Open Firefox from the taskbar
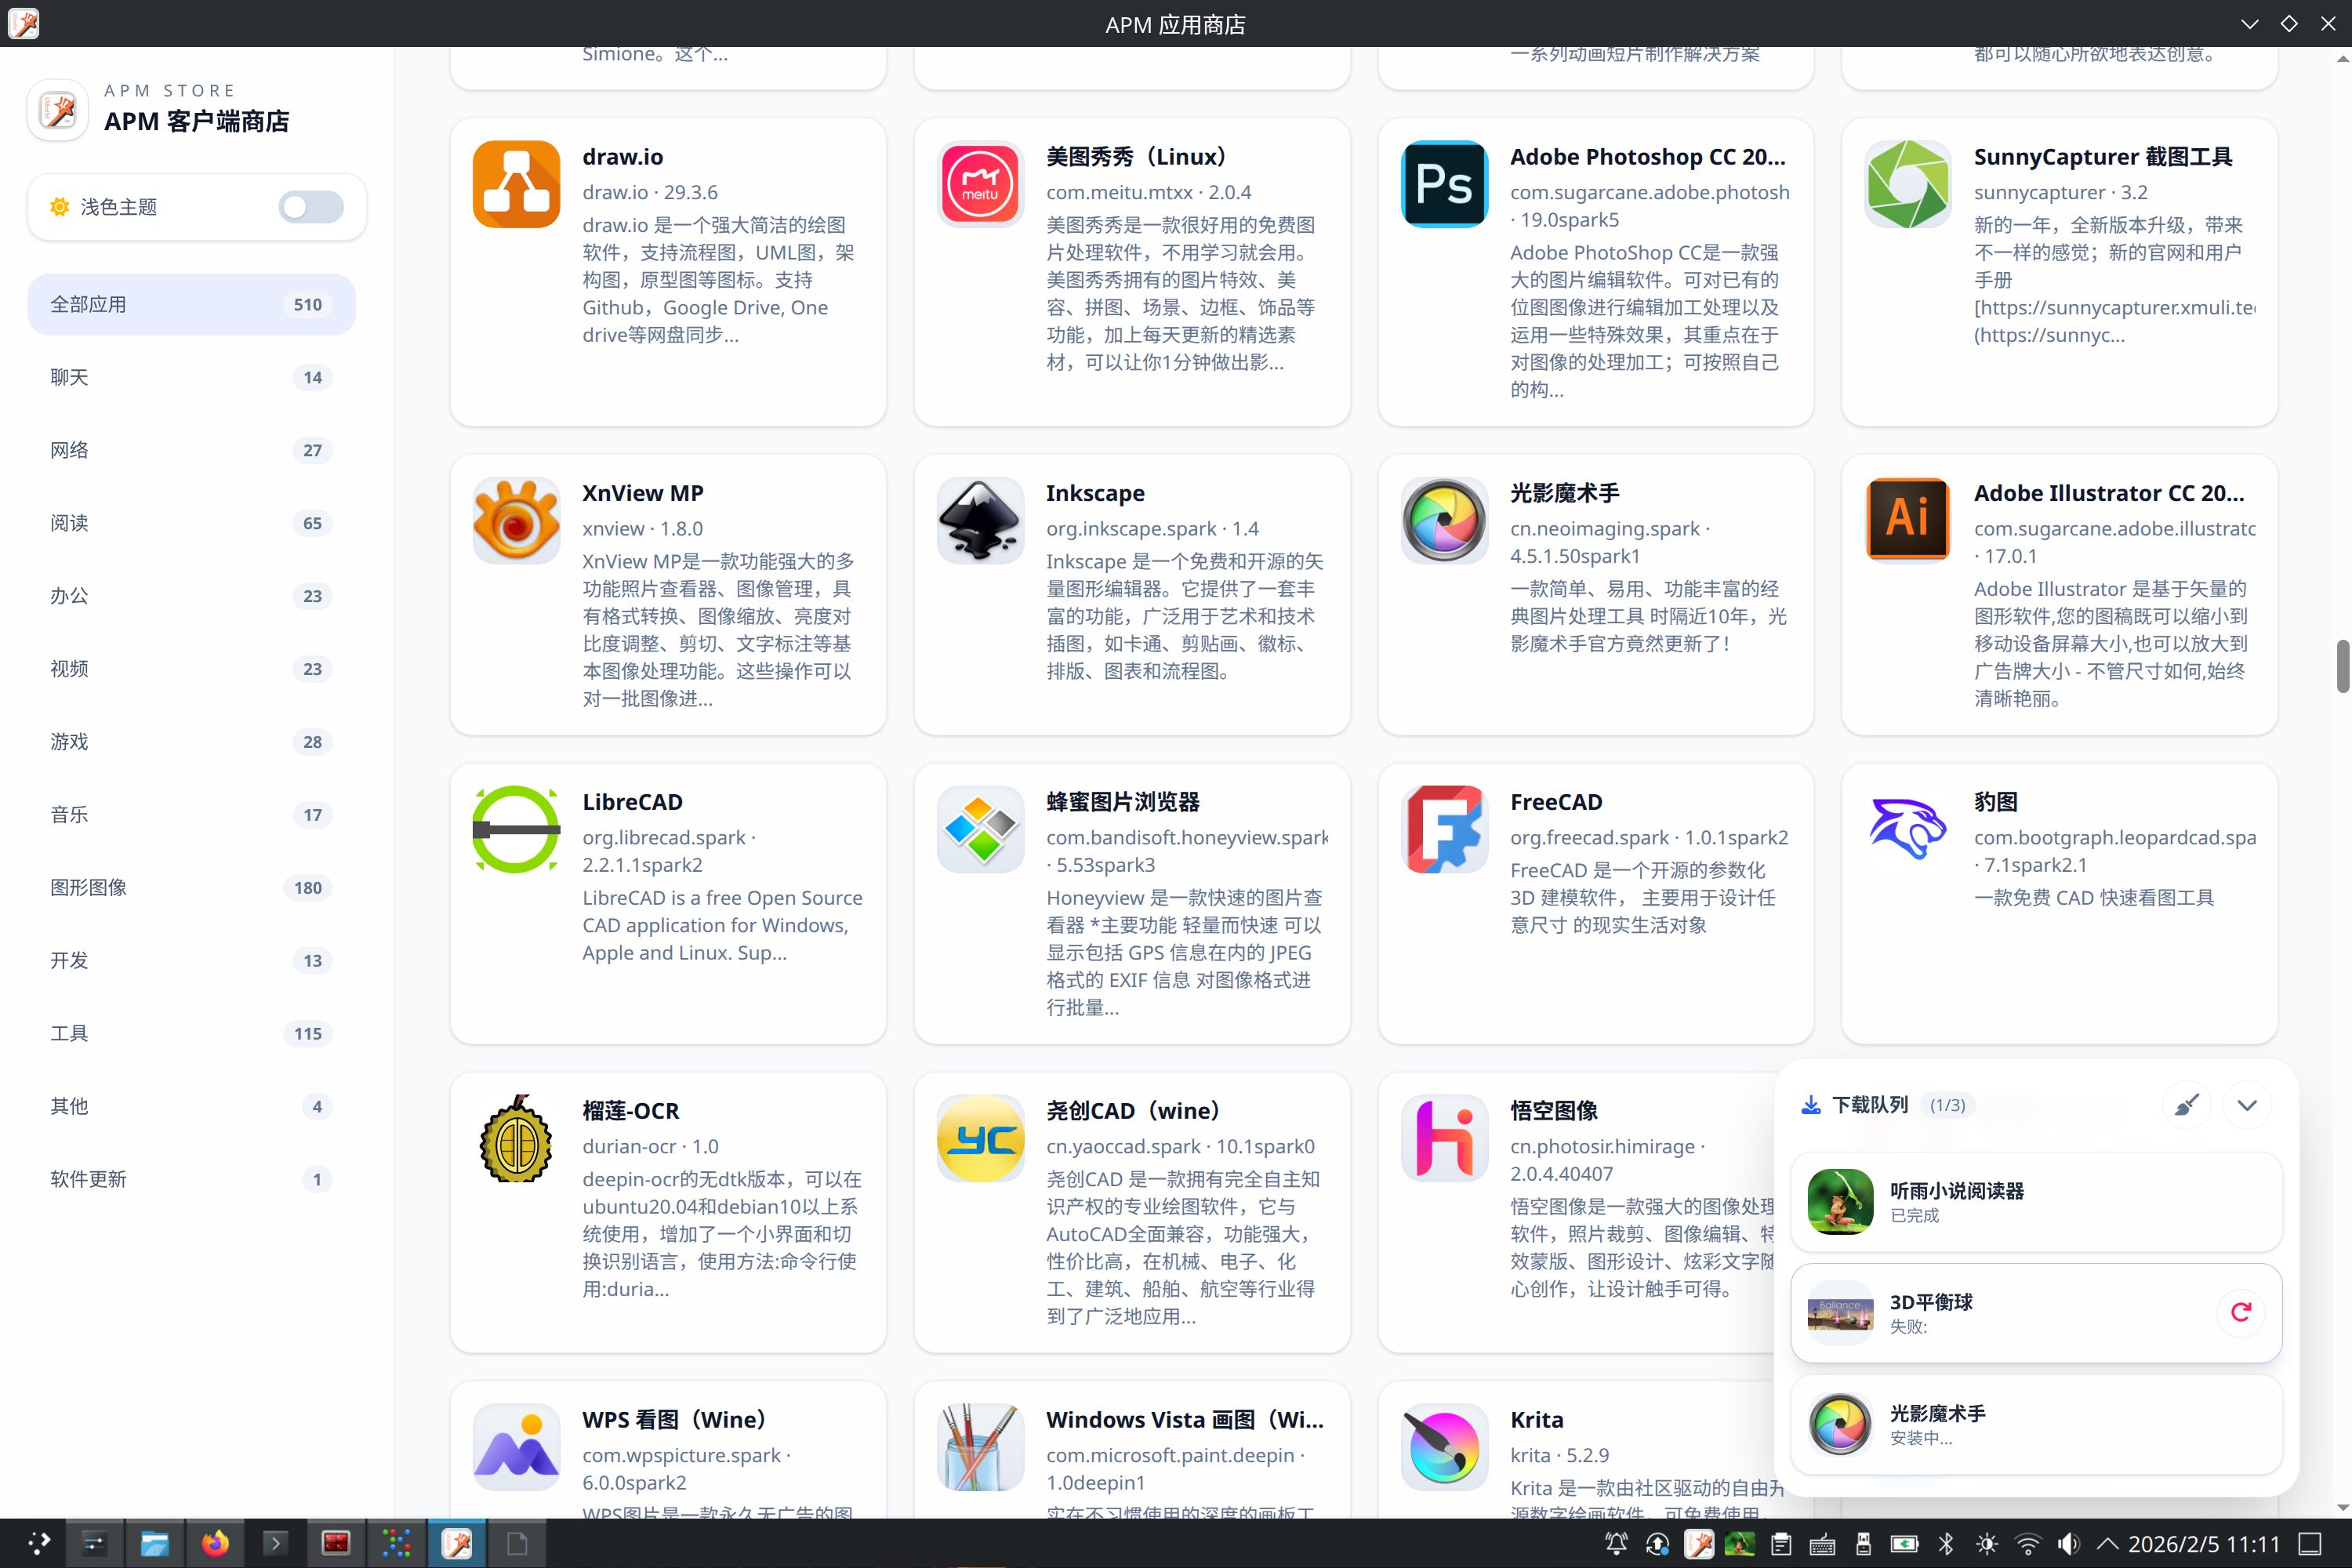2352x1568 pixels. point(216,1543)
